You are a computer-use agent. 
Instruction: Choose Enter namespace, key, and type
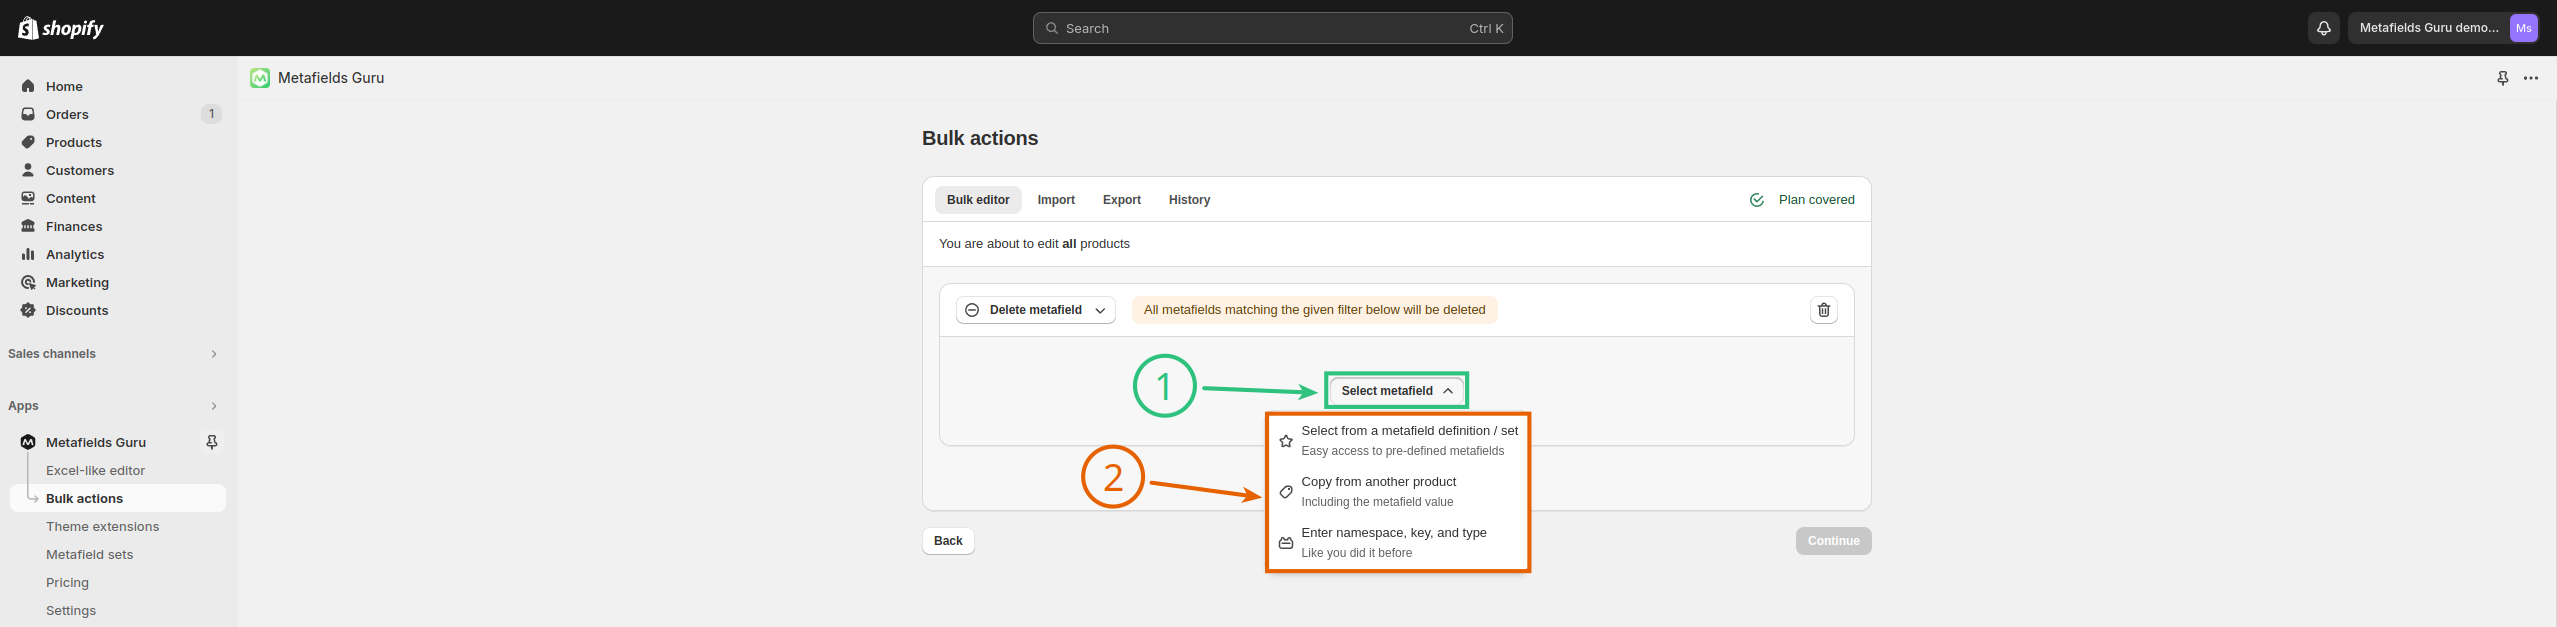click(x=1398, y=543)
